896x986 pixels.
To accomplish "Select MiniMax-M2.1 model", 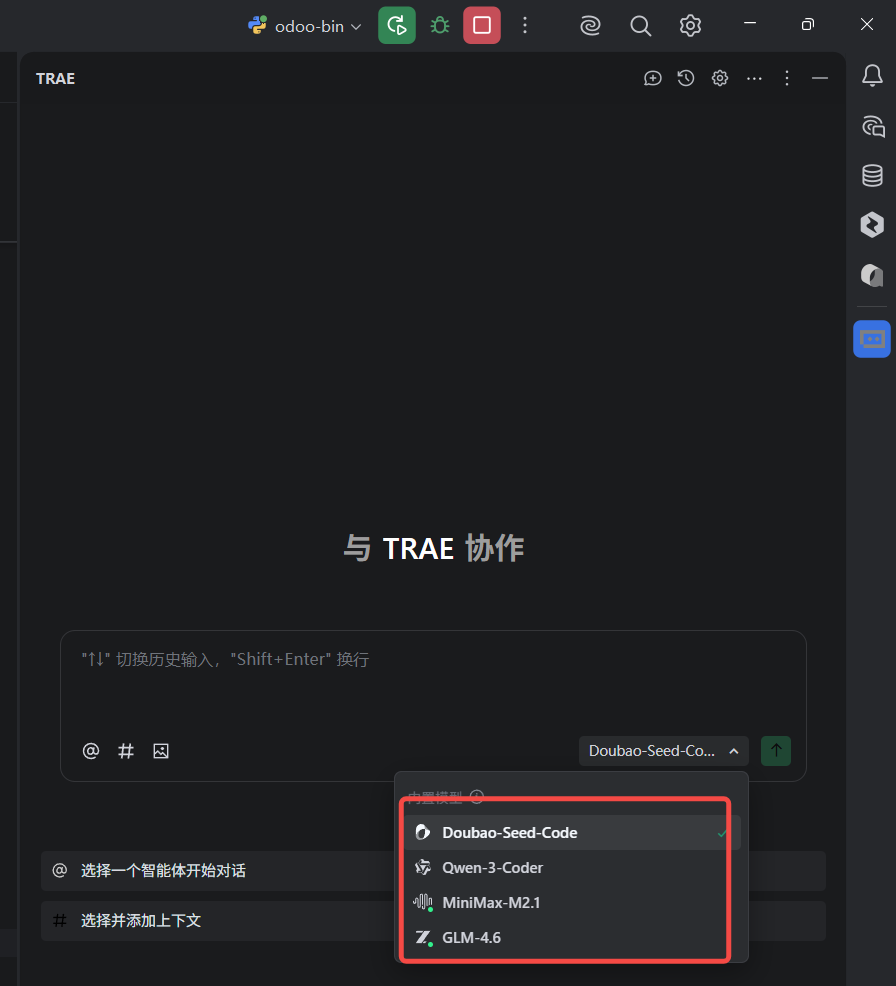I will point(572,903).
